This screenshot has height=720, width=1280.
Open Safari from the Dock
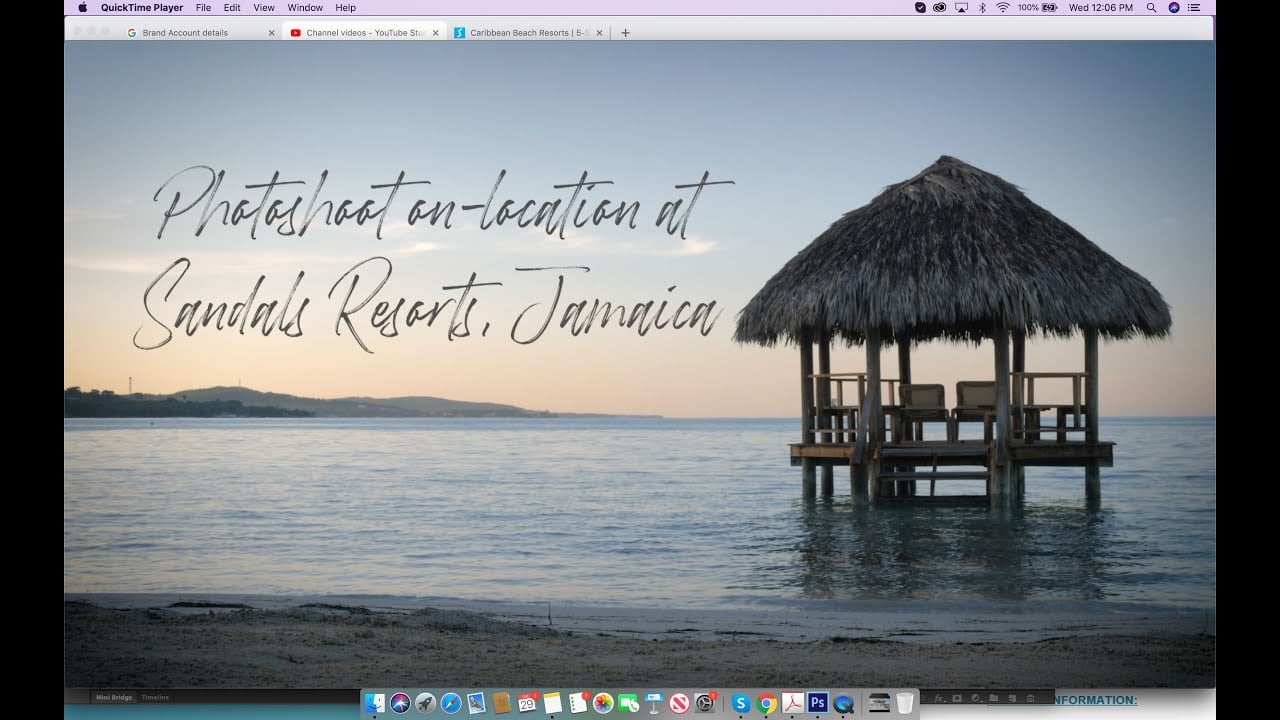451,703
